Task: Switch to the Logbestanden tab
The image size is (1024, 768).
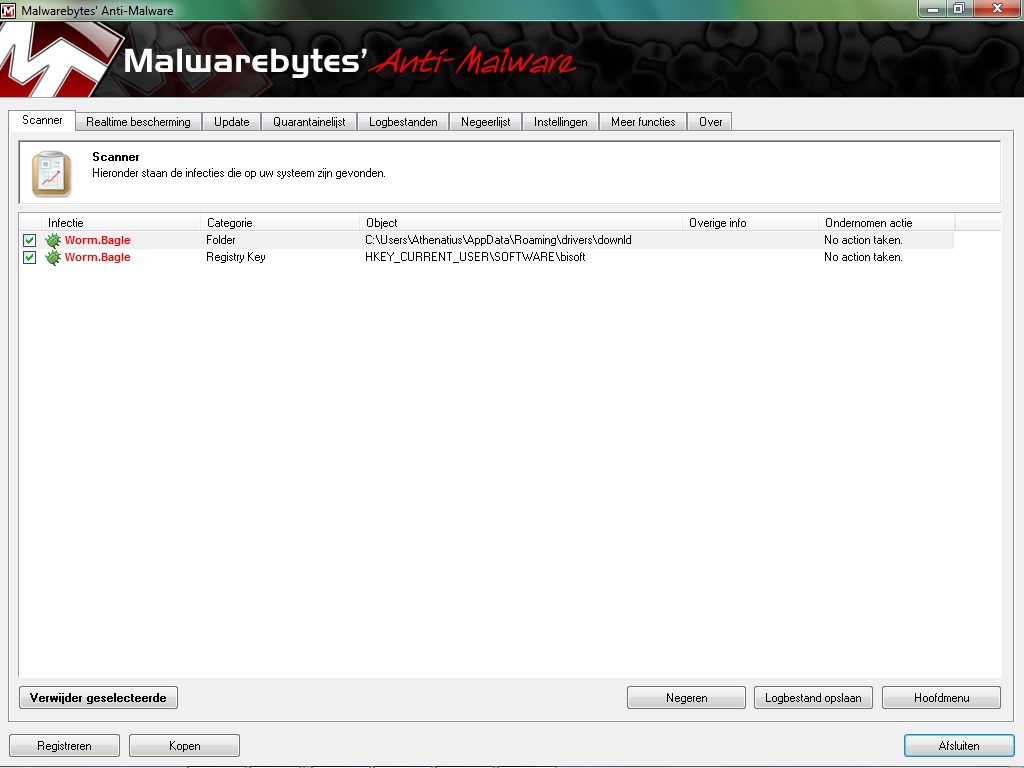Action: point(403,121)
